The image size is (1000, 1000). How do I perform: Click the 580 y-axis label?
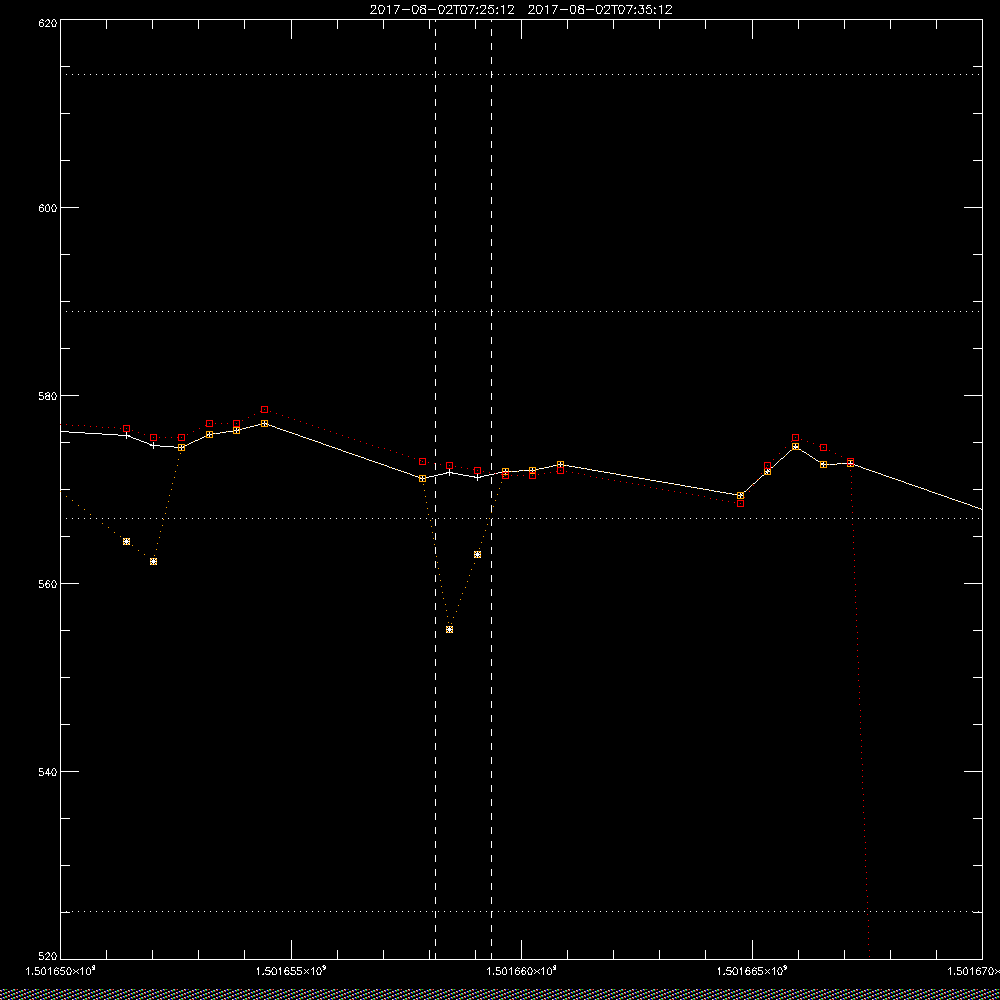(48, 395)
